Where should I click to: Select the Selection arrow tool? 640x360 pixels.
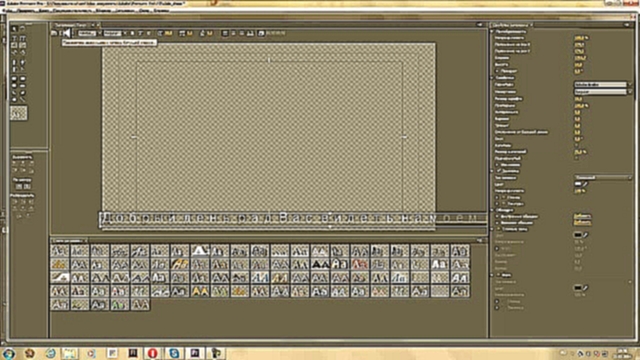[14, 29]
